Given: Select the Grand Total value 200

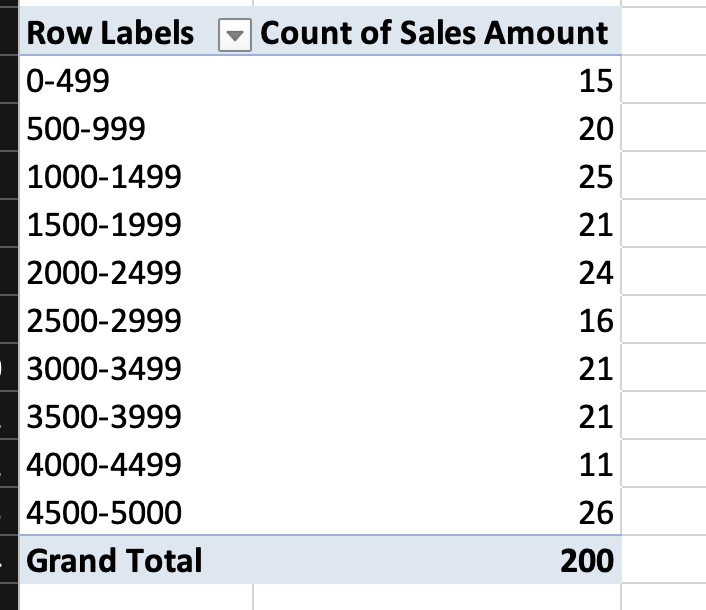Looking at the screenshot, I should click(586, 560).
